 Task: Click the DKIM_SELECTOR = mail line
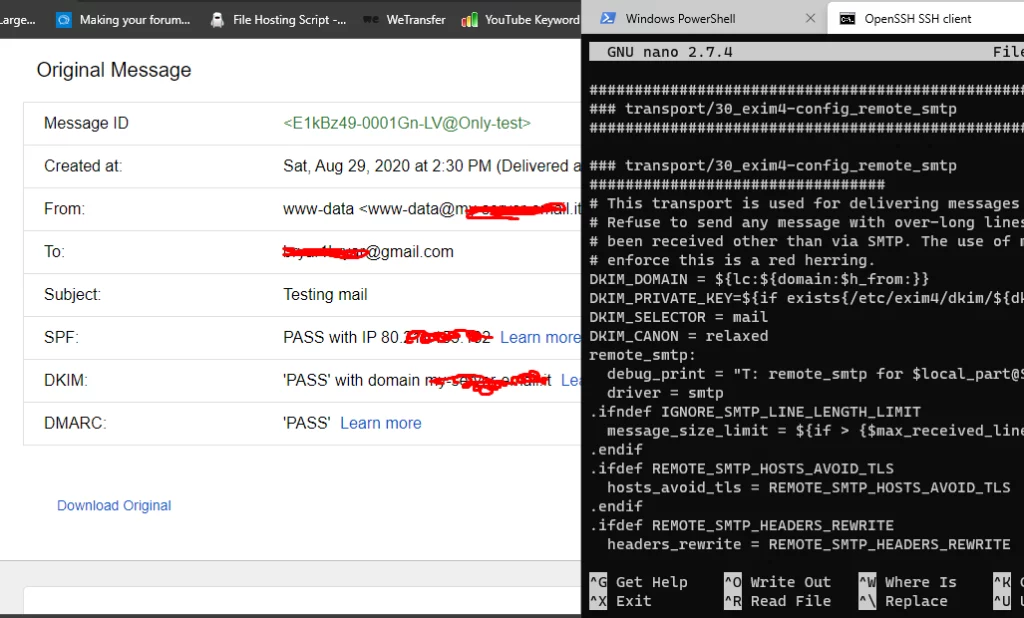point(679,317)
